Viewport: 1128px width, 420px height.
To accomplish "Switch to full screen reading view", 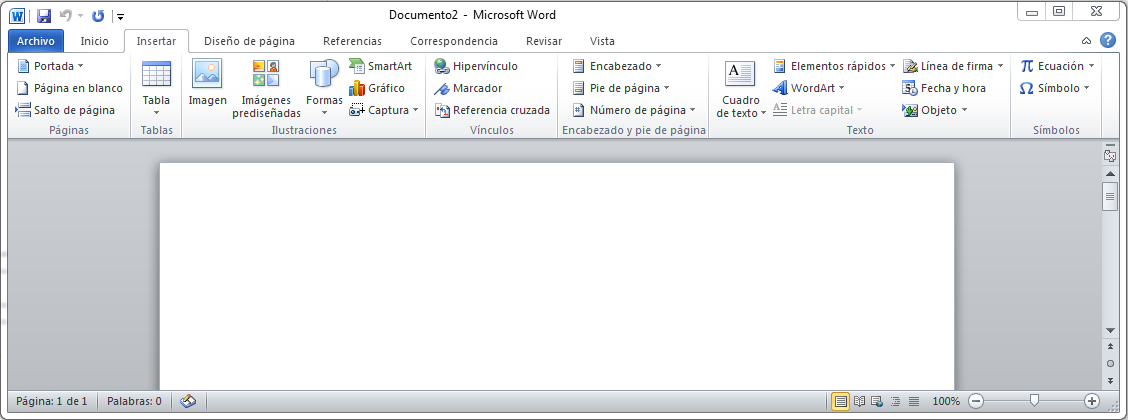I will (x=859, y=401).
